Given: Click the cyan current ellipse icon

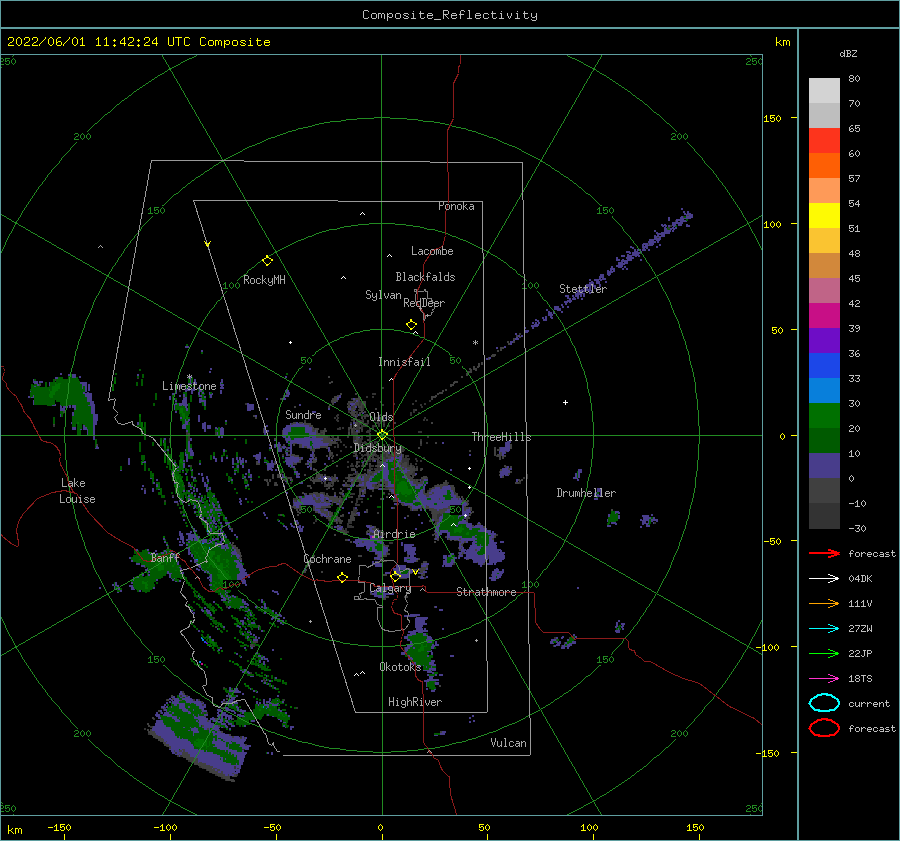Looking at the screenshot, I should 824,703.
